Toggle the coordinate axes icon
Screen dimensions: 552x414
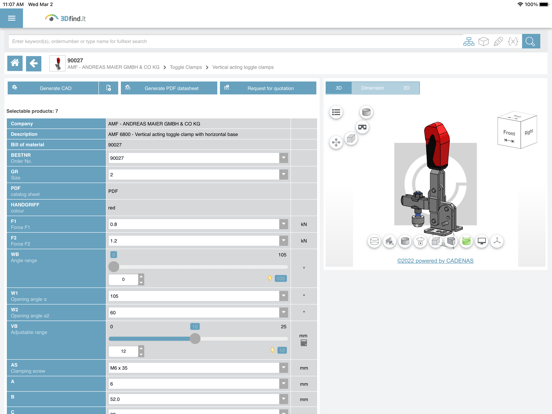click(x=497, y=242)
